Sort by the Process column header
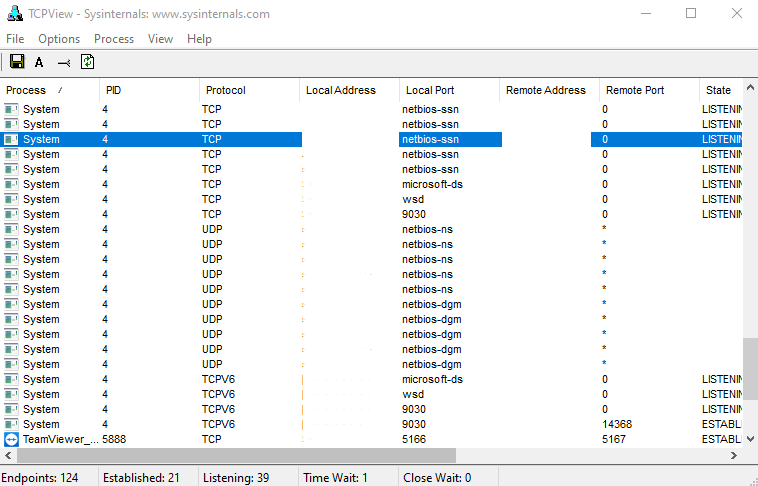This screenshot has height=486, width=758. 50,90
